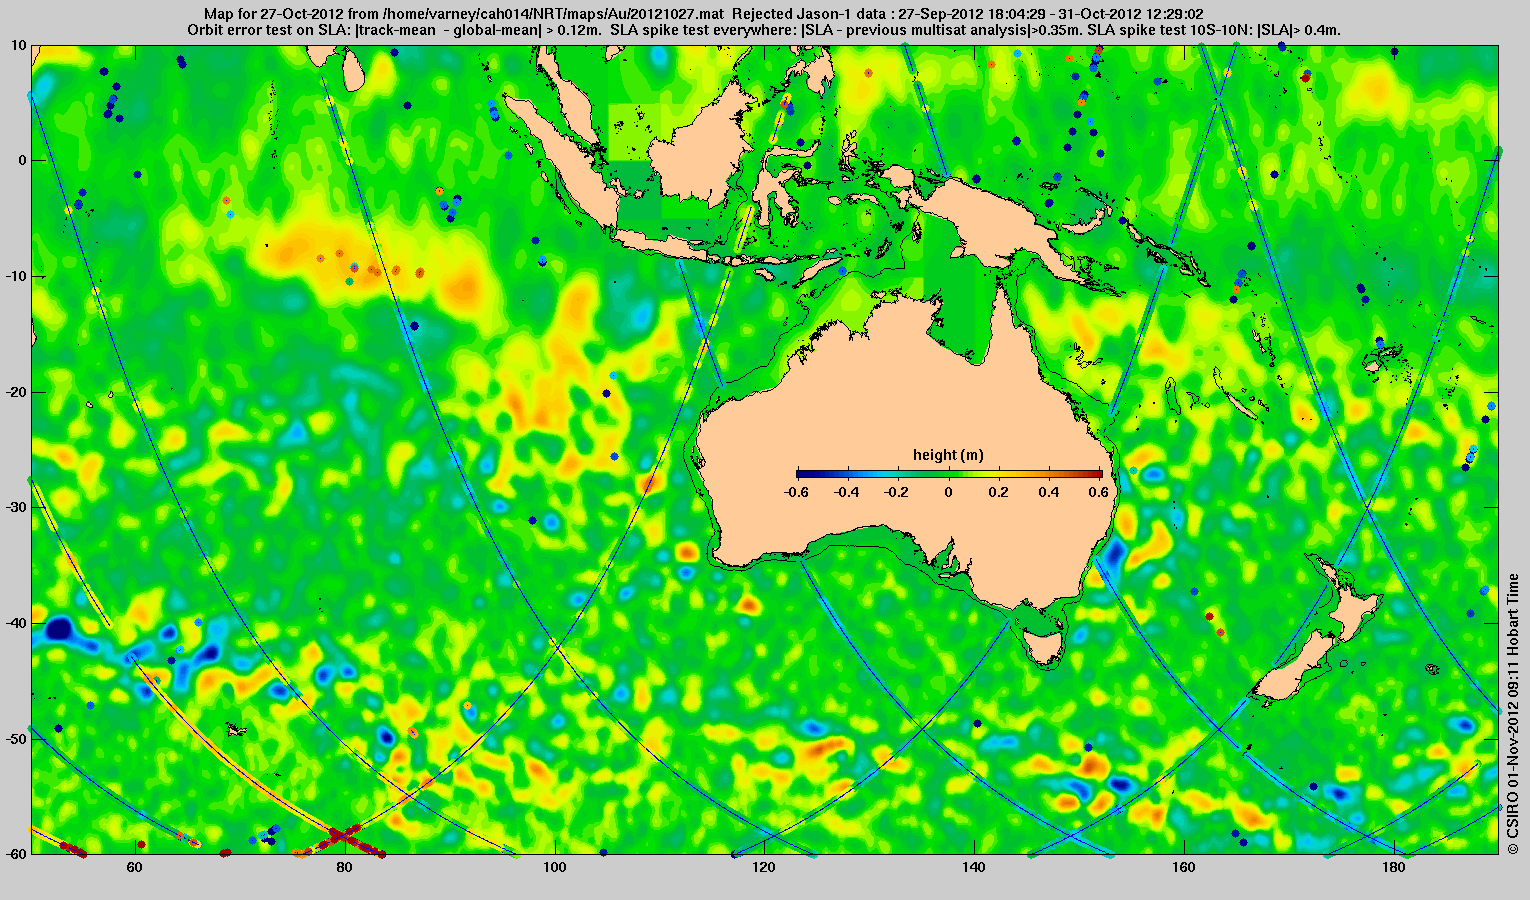
Task: Click latitude axis label '-60'
Action: (x=16, y=854)
